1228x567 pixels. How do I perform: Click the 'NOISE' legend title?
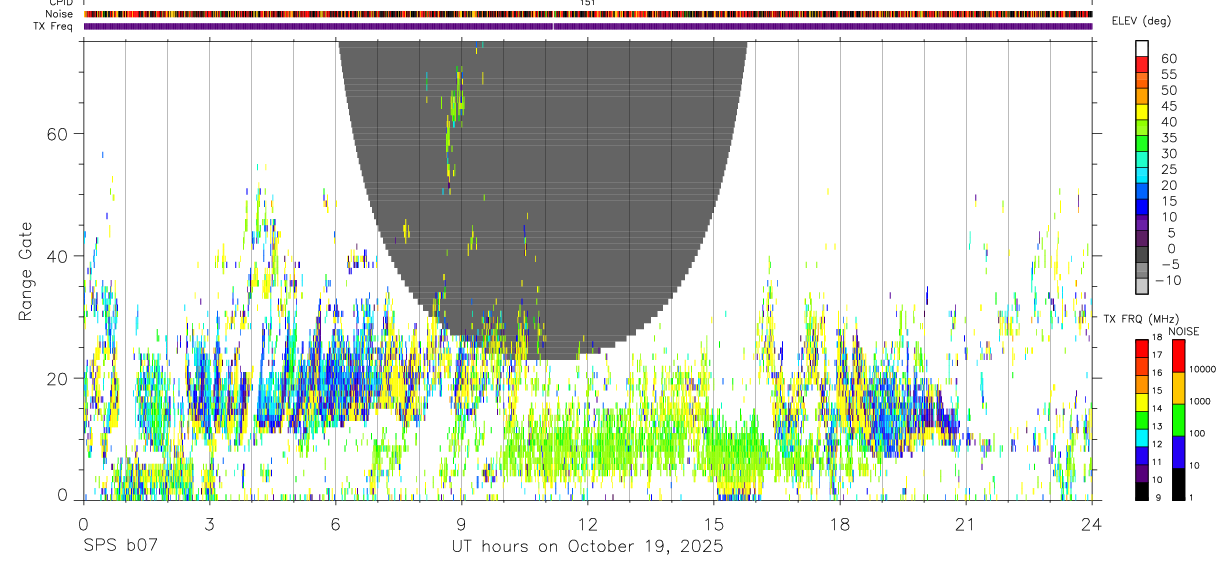(x=1183, y=331)
